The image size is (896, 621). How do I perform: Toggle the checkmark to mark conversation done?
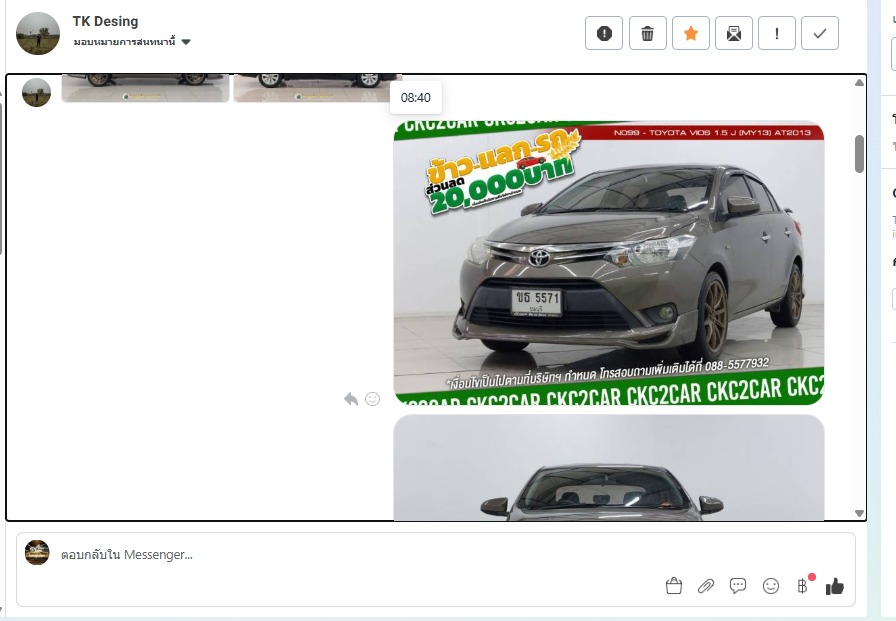coord(820,33)
